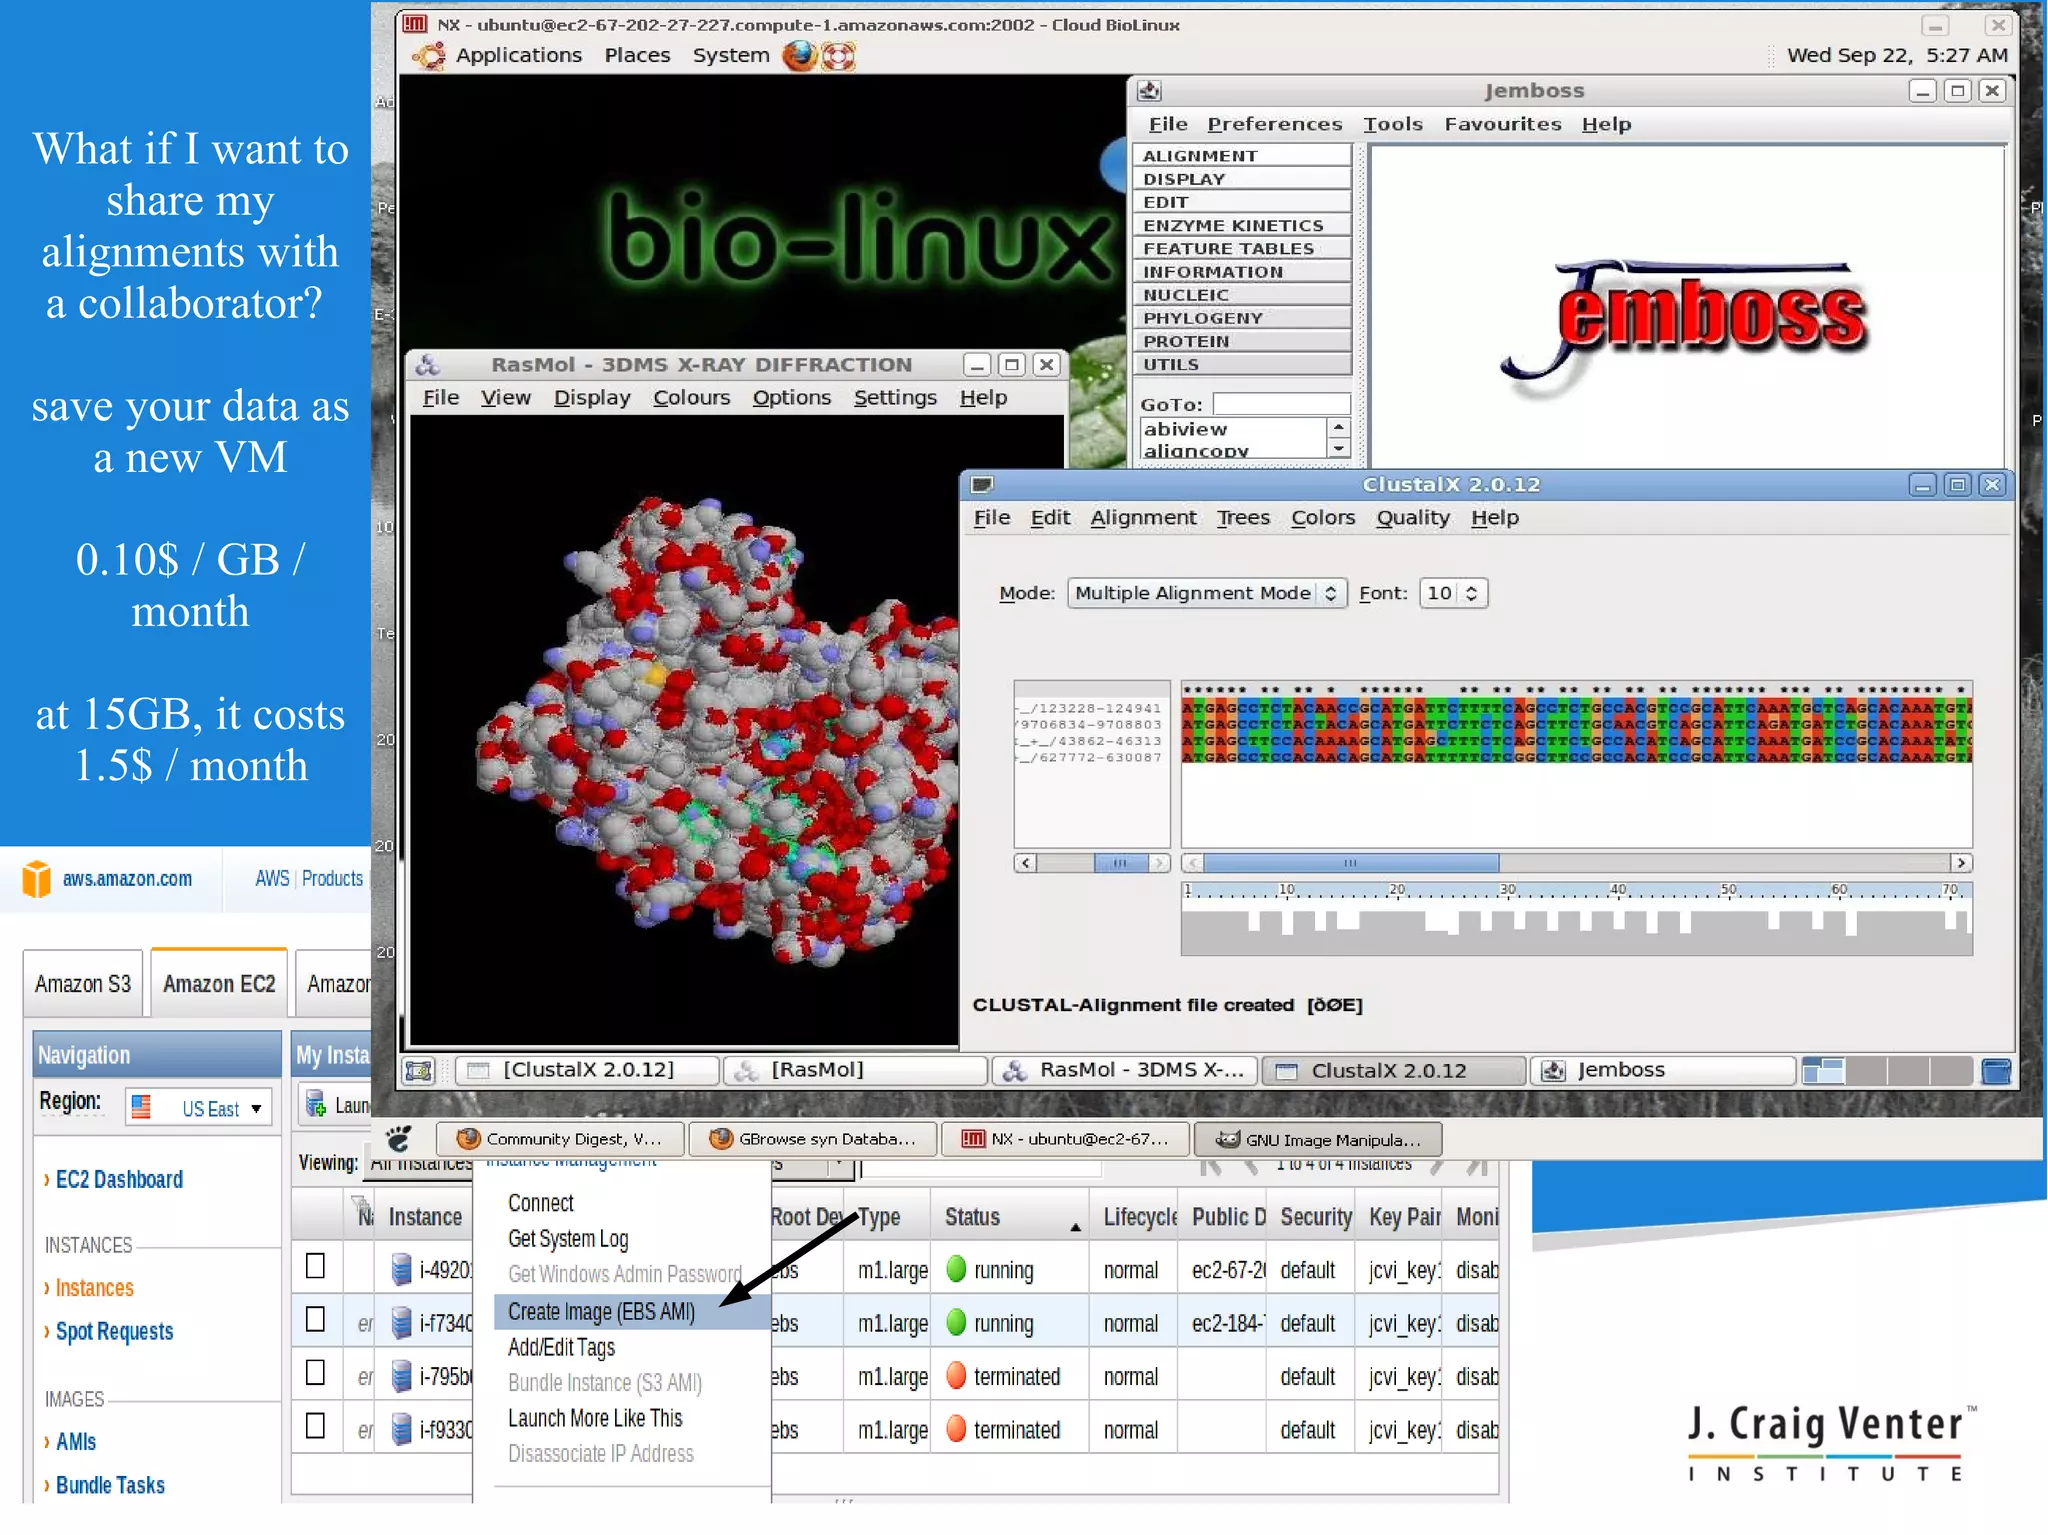The image size is (2048, 1535).
Task: Open the Spot Requests navigation link
Action: point(114,1332)
